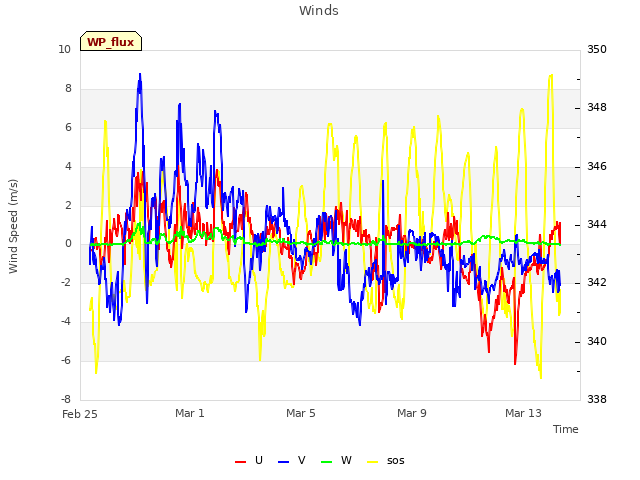Screen dimensions: 640x480
Task: Click the 8 left y-axis label
Action: [68, 89]
